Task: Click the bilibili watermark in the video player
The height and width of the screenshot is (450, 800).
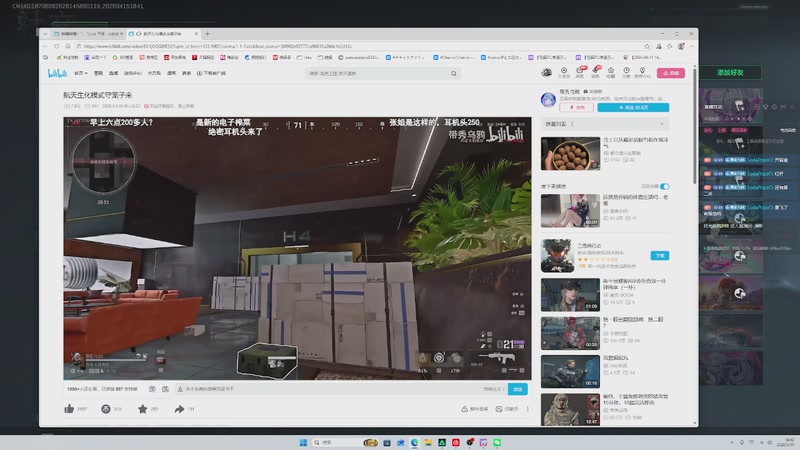Action: click(x=505, y=135)
